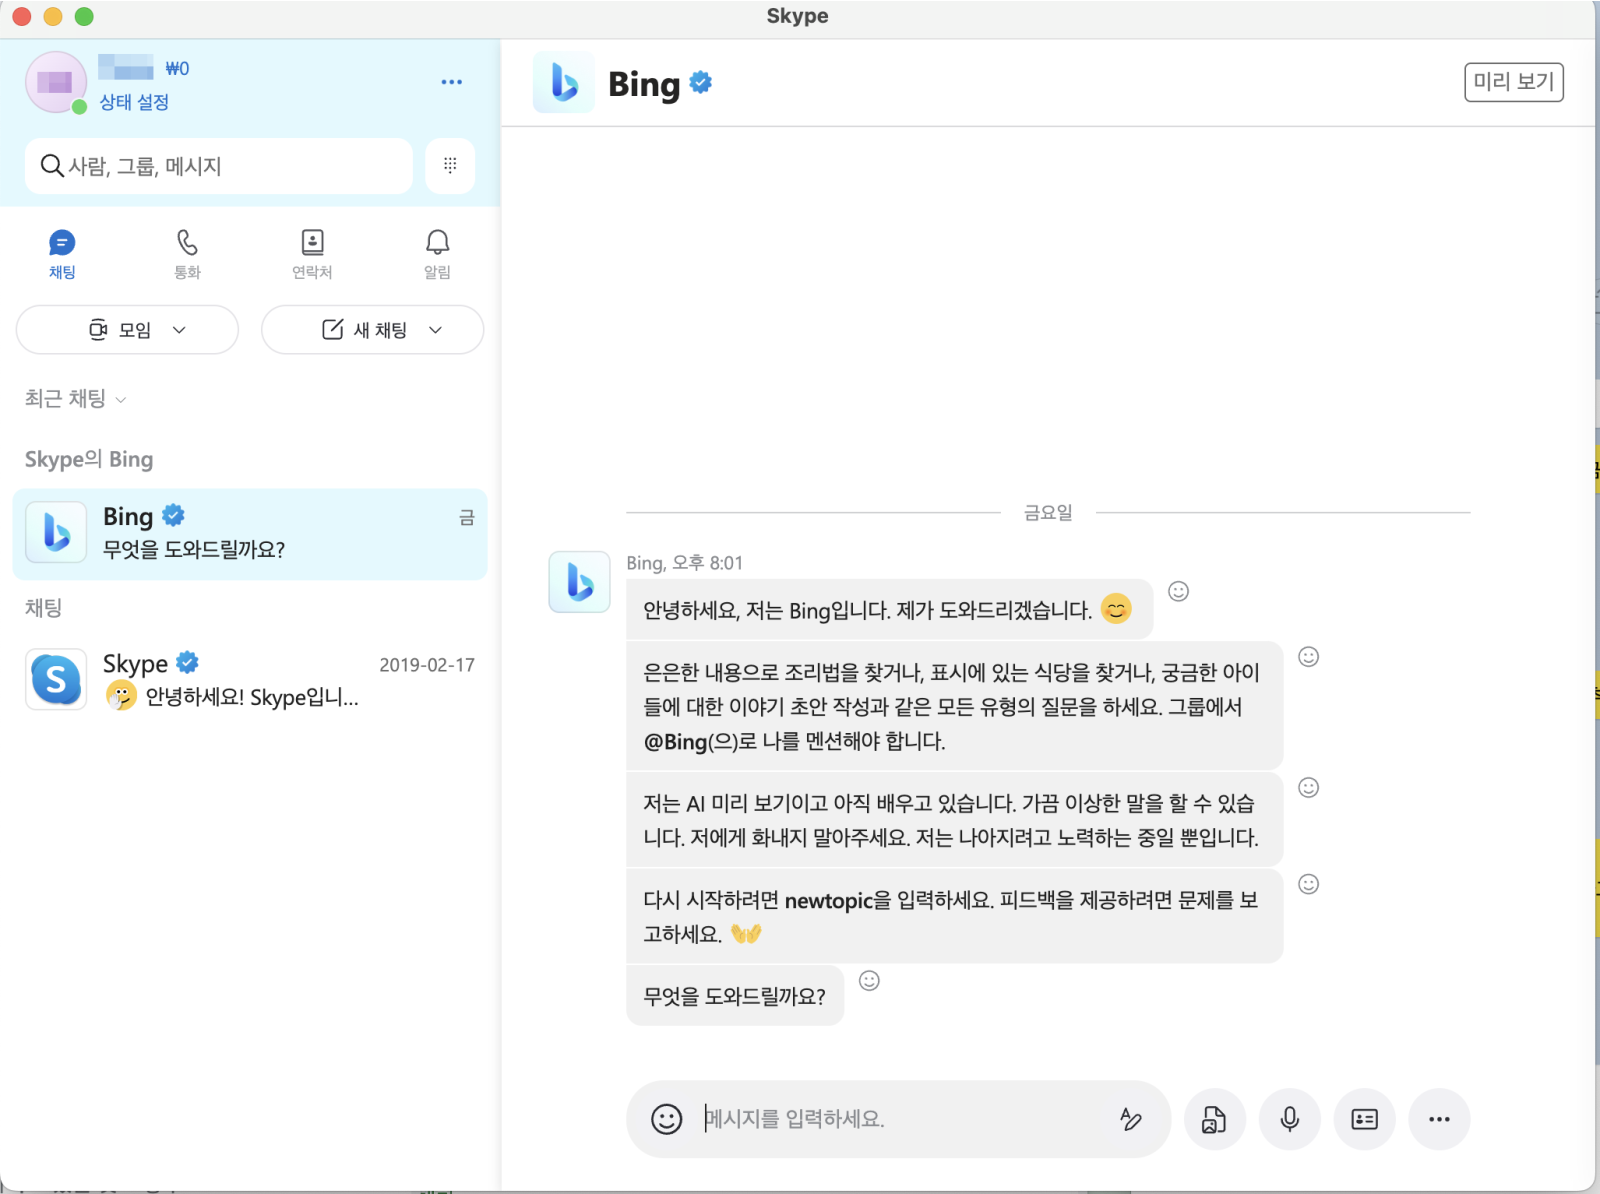This screenshot has height=1194, width=1600.
Task: Click the emoji picker in message box
Action: coord(666,1119)
